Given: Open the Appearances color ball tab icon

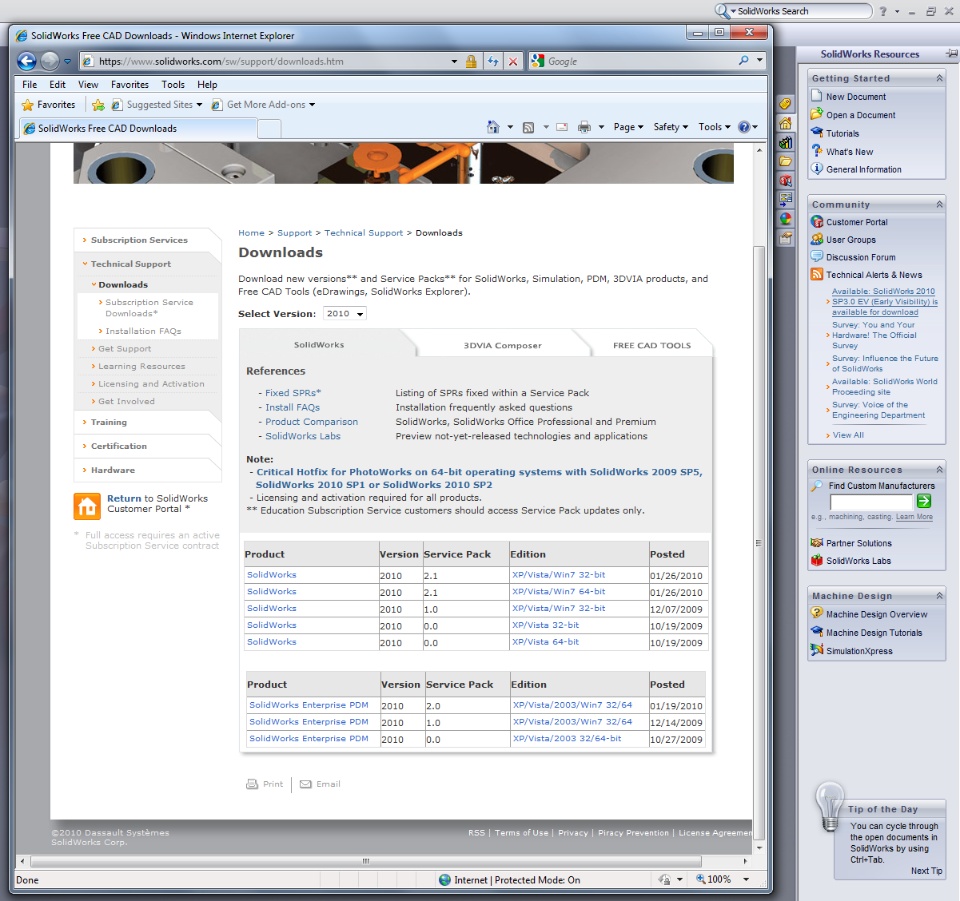Looking at the screenshot, I should 786,219.
